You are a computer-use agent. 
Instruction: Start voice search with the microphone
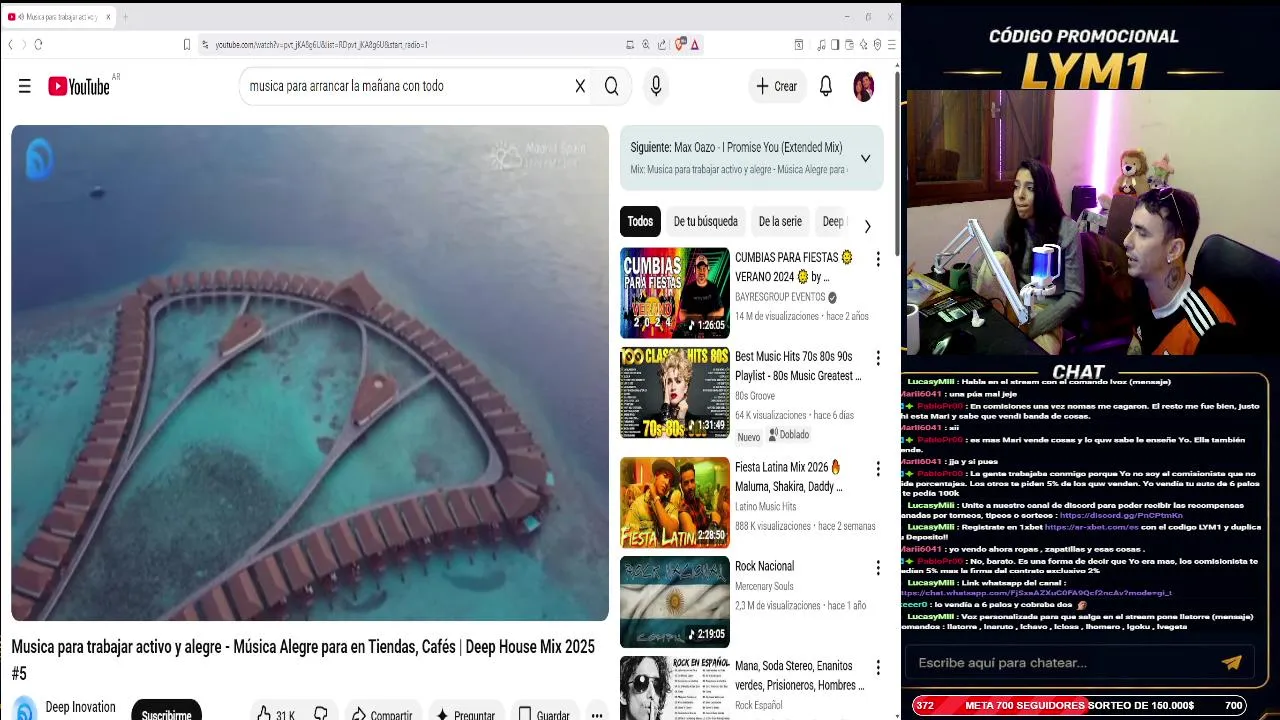pyautogui.click(x=656, y=86)
